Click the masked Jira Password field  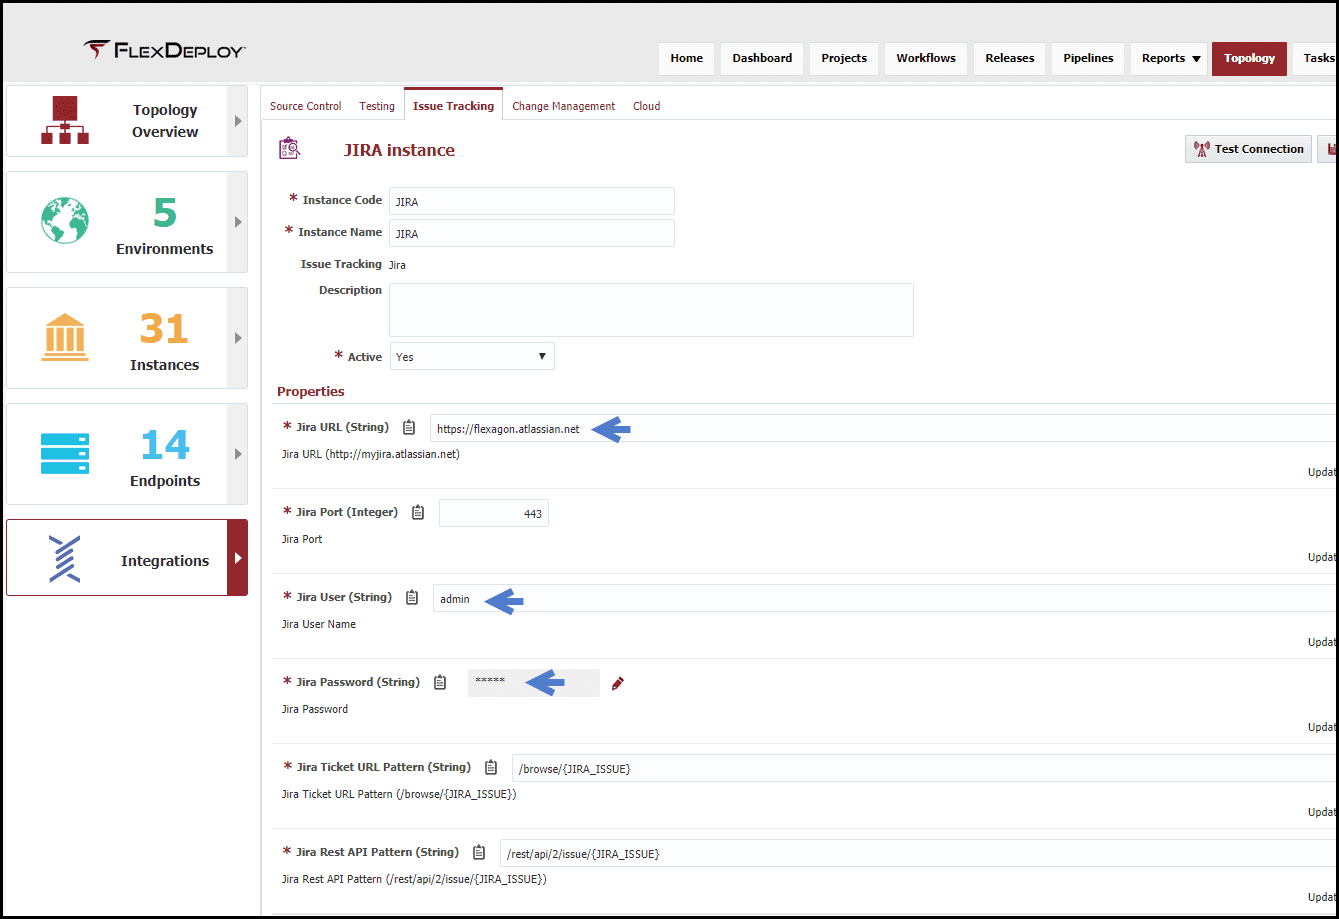pos(534,683)
